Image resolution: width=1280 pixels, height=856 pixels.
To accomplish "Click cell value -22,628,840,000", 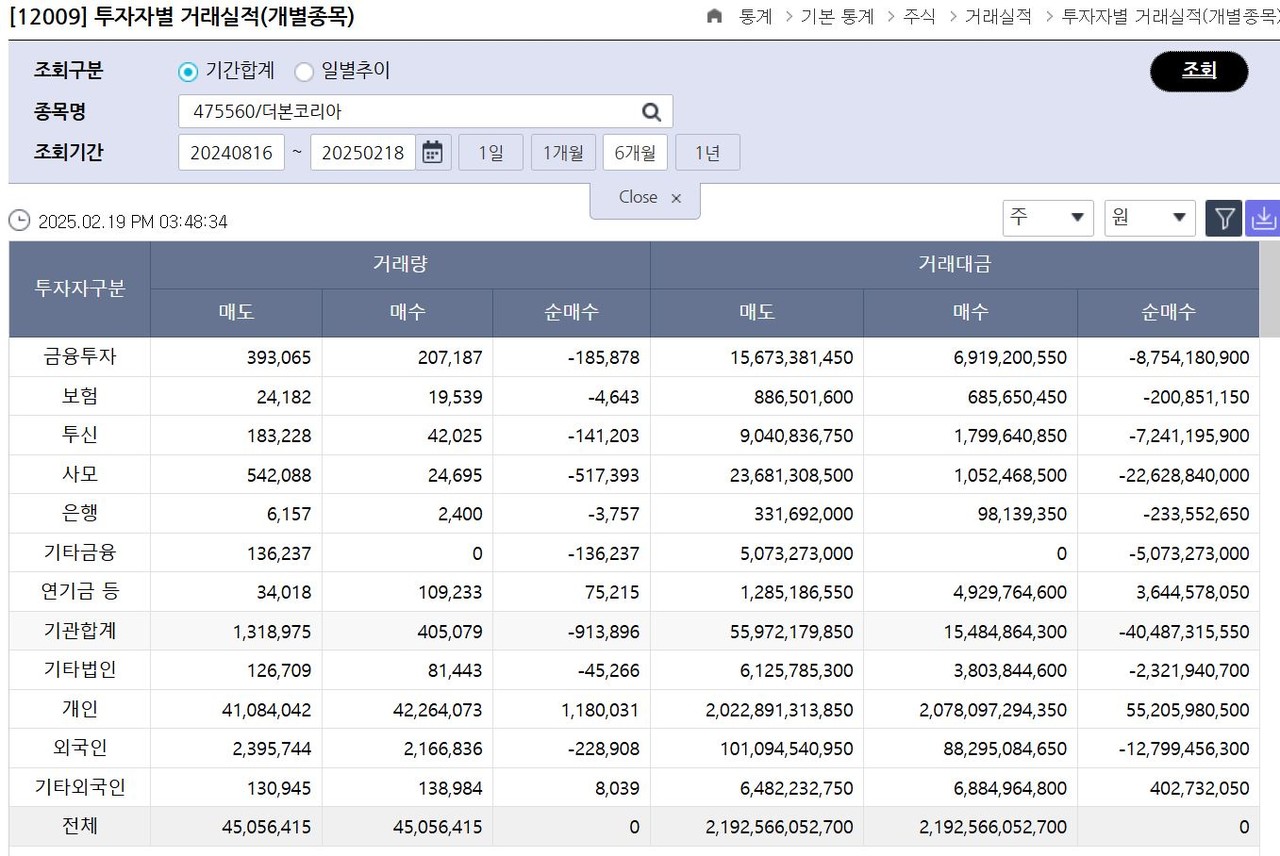I will 1184,476.
